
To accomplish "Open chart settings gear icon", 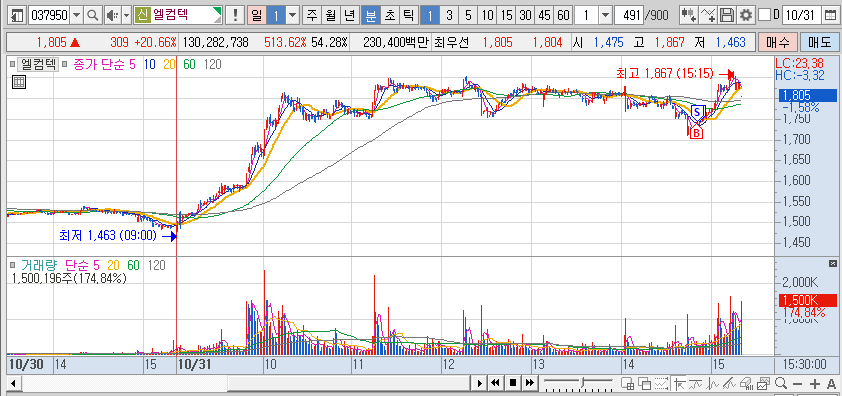I will (x=745, y=15).
